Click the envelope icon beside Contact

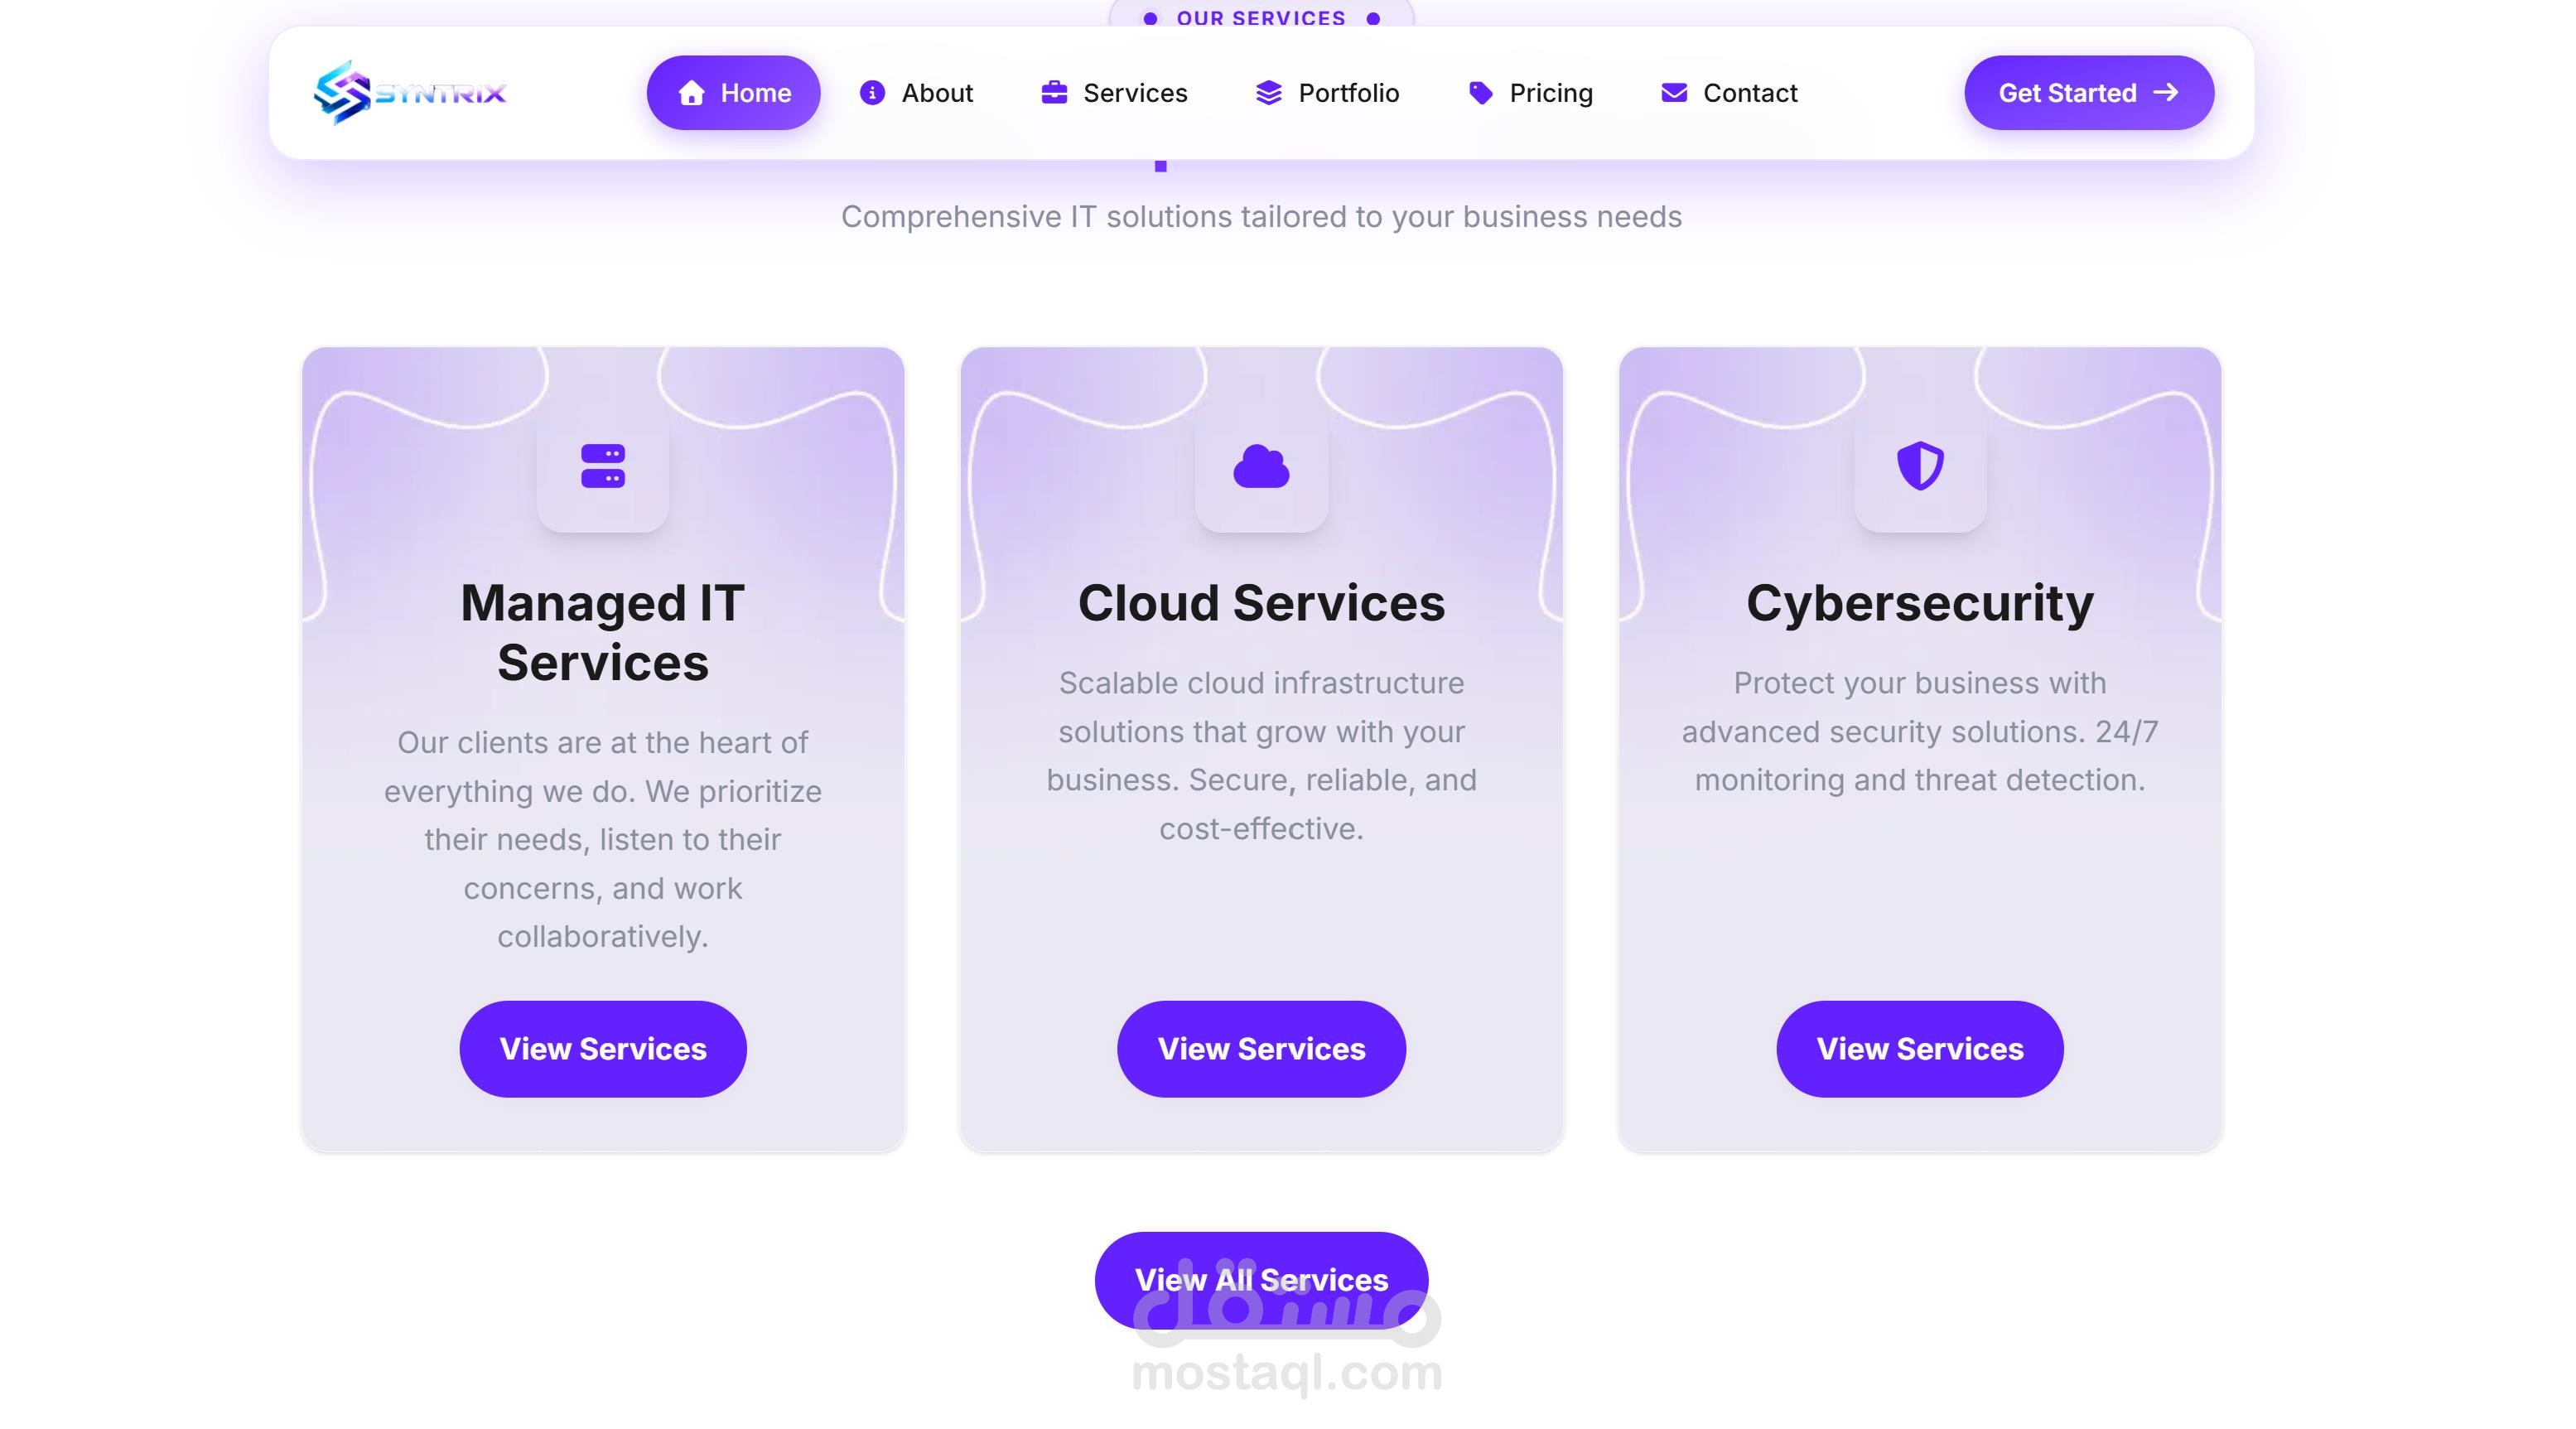pyautogui.click(x=1674, y=93)
